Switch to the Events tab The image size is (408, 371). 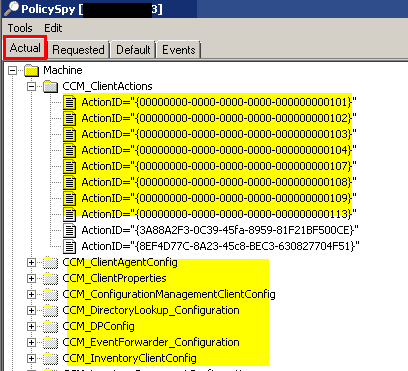tap(179, 50)
